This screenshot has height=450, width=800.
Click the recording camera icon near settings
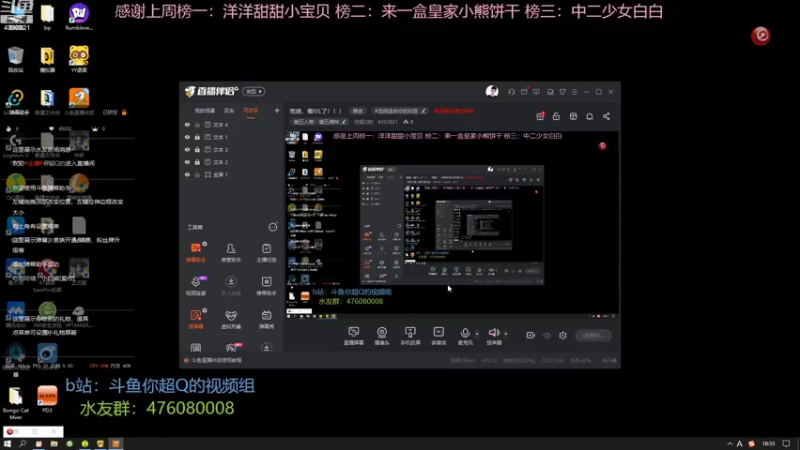[x=530, y=335]
